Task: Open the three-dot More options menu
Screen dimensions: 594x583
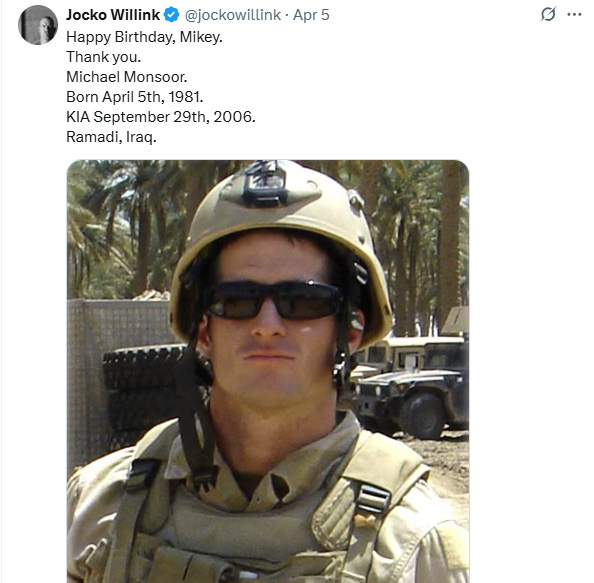Action: [574, 15]
